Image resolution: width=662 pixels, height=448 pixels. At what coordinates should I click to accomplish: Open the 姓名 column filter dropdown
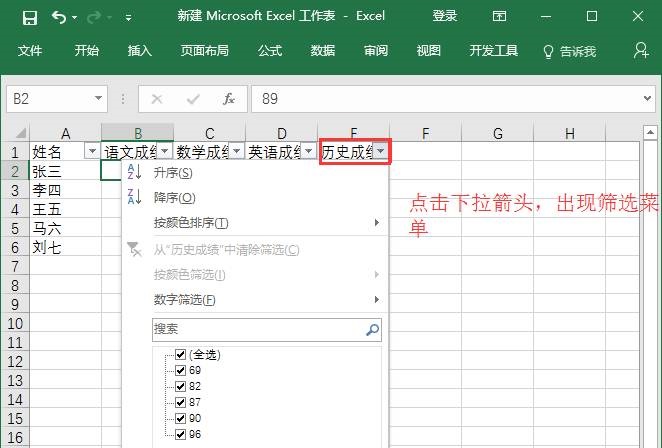[92, 151]
